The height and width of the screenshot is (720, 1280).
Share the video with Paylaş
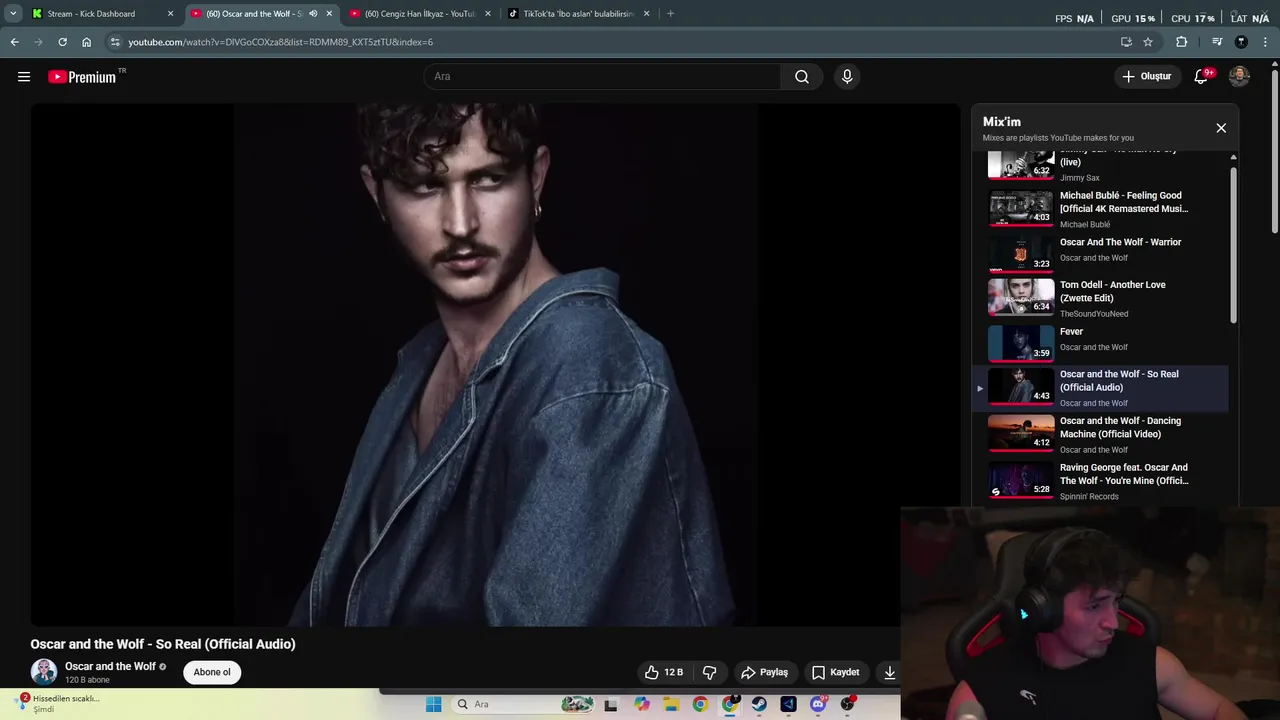[764, 672]
